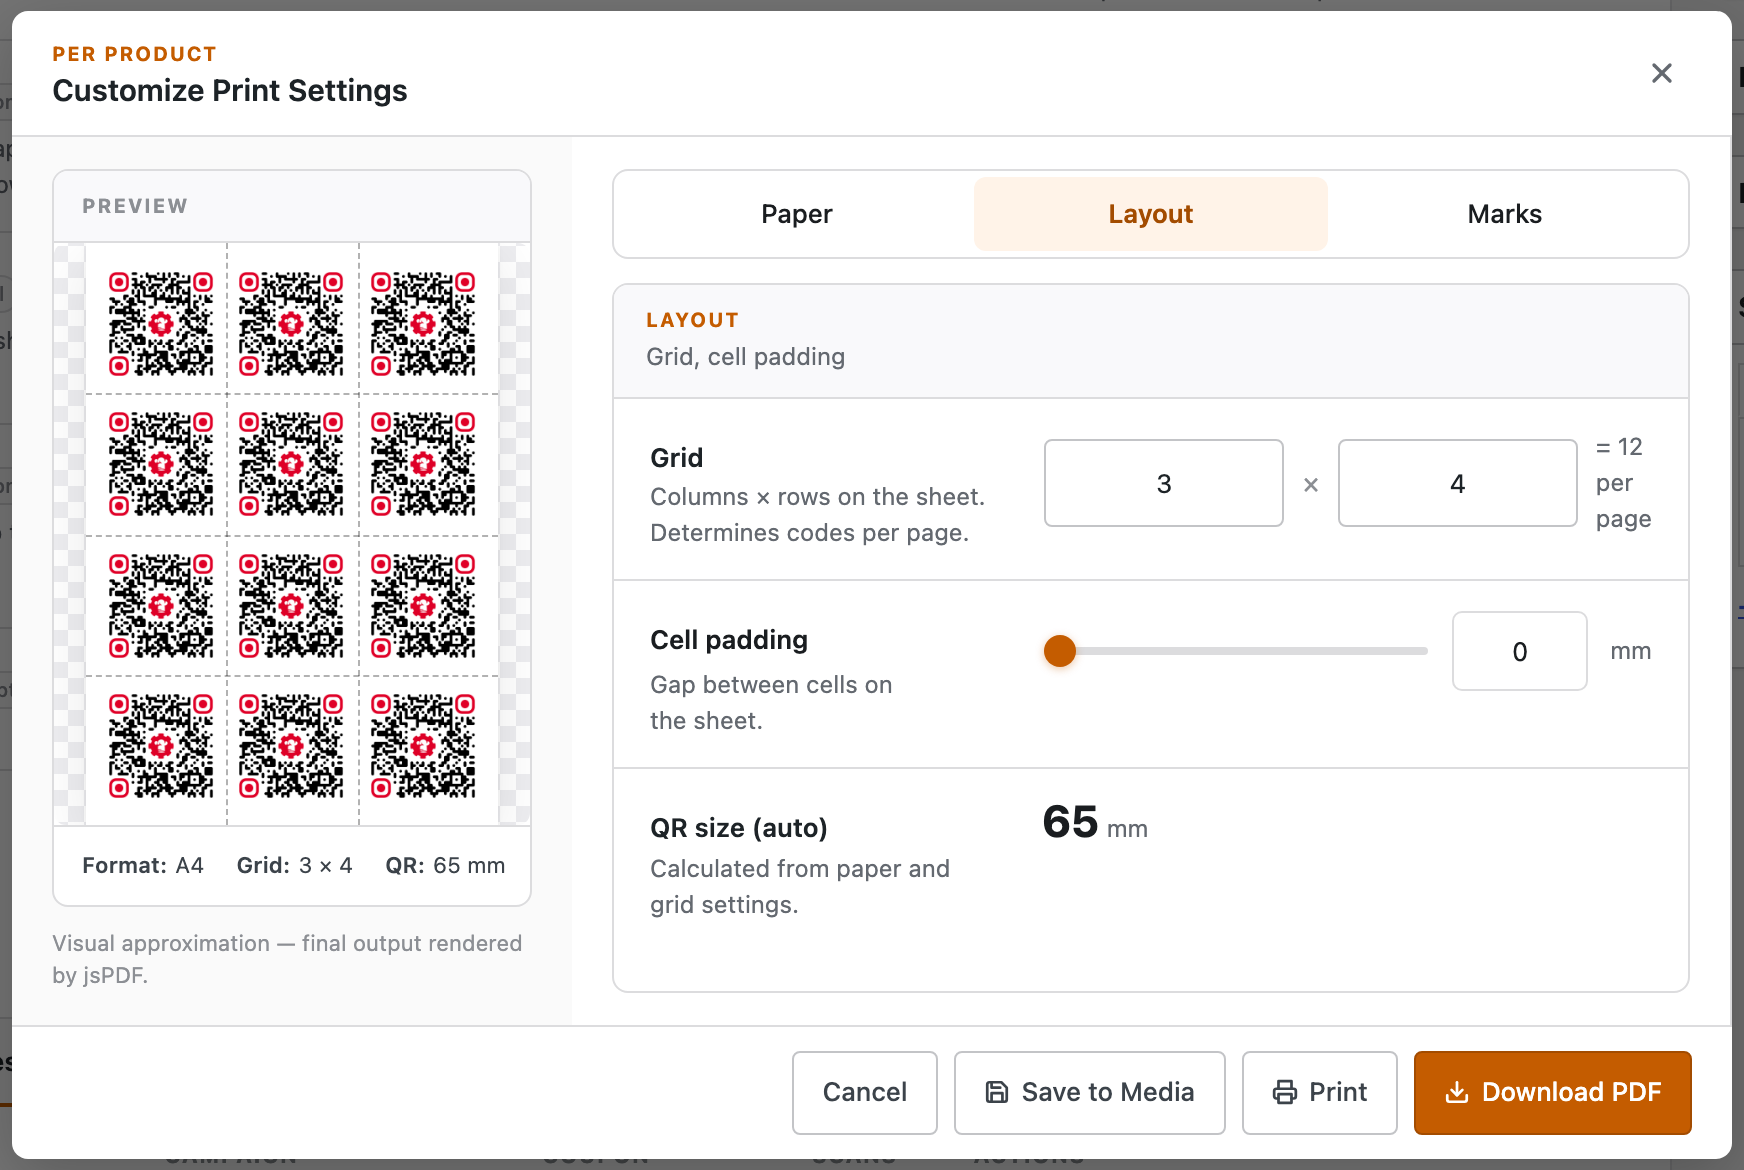This screenshot has height=1170, width=1744.
Task: Click the Cancel button
Action: pyautogui.click(x=865, y=1092)
